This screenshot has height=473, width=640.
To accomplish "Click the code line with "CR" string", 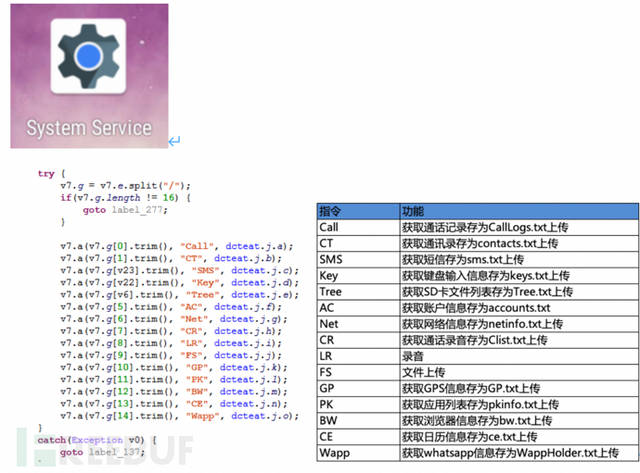I will click(171, 331).
